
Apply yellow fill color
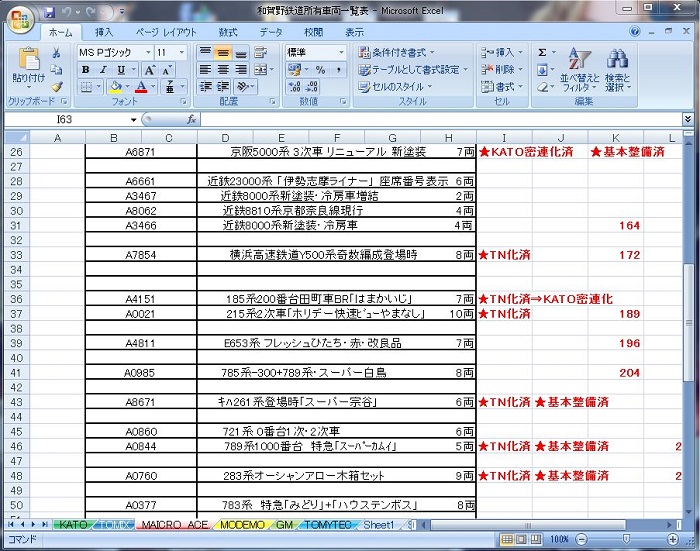[116, 87]
